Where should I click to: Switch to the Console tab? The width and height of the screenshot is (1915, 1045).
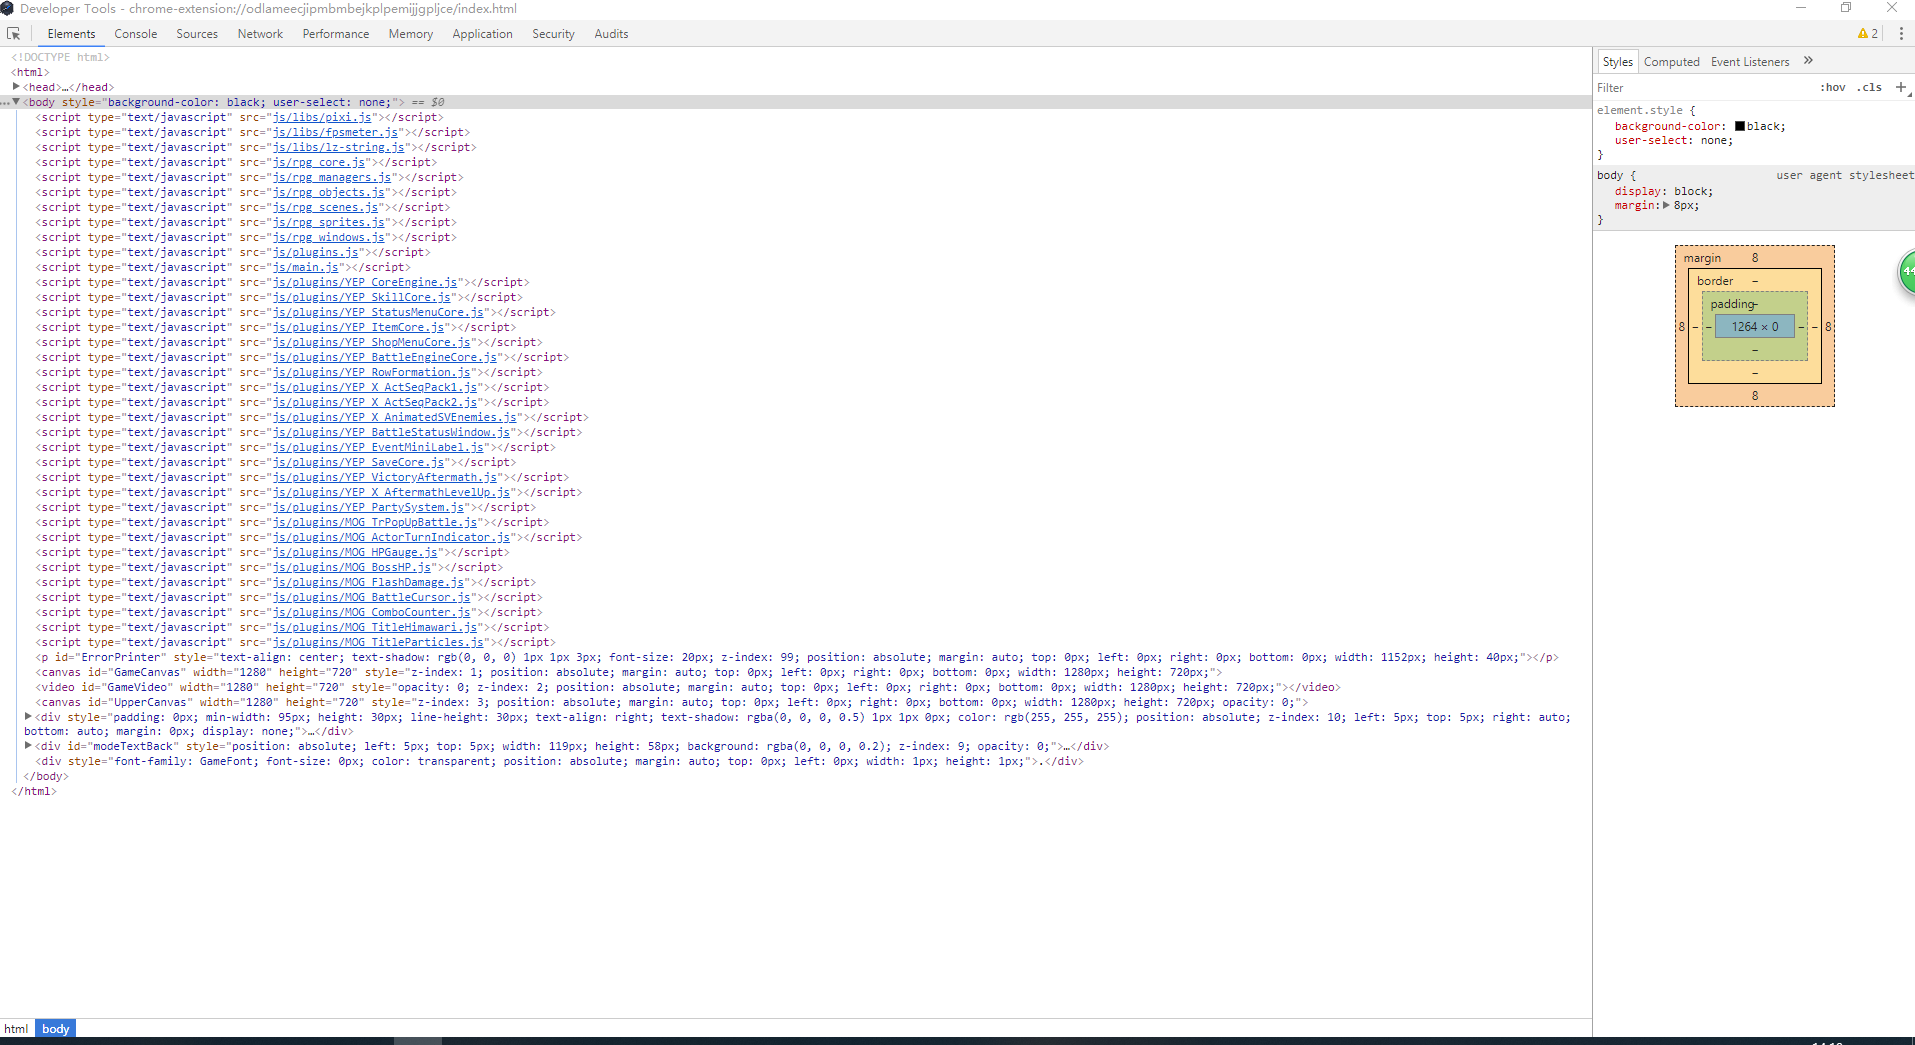(x=136, y=34)
